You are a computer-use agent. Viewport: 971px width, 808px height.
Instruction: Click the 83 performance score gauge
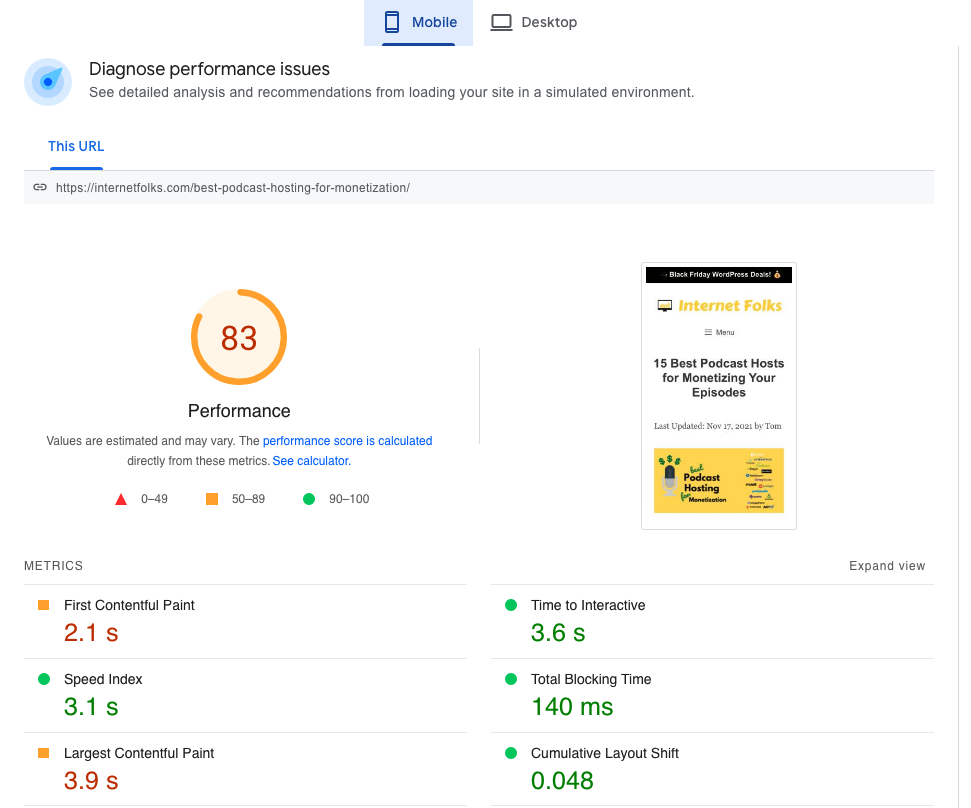point(239,337)
